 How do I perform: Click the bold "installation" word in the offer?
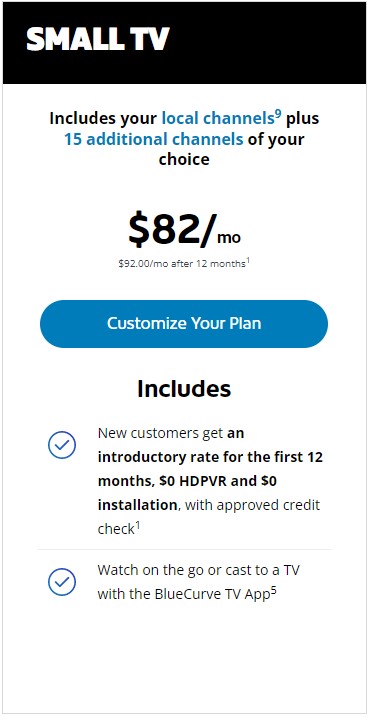pyautogui.click(x=137, y=505)
